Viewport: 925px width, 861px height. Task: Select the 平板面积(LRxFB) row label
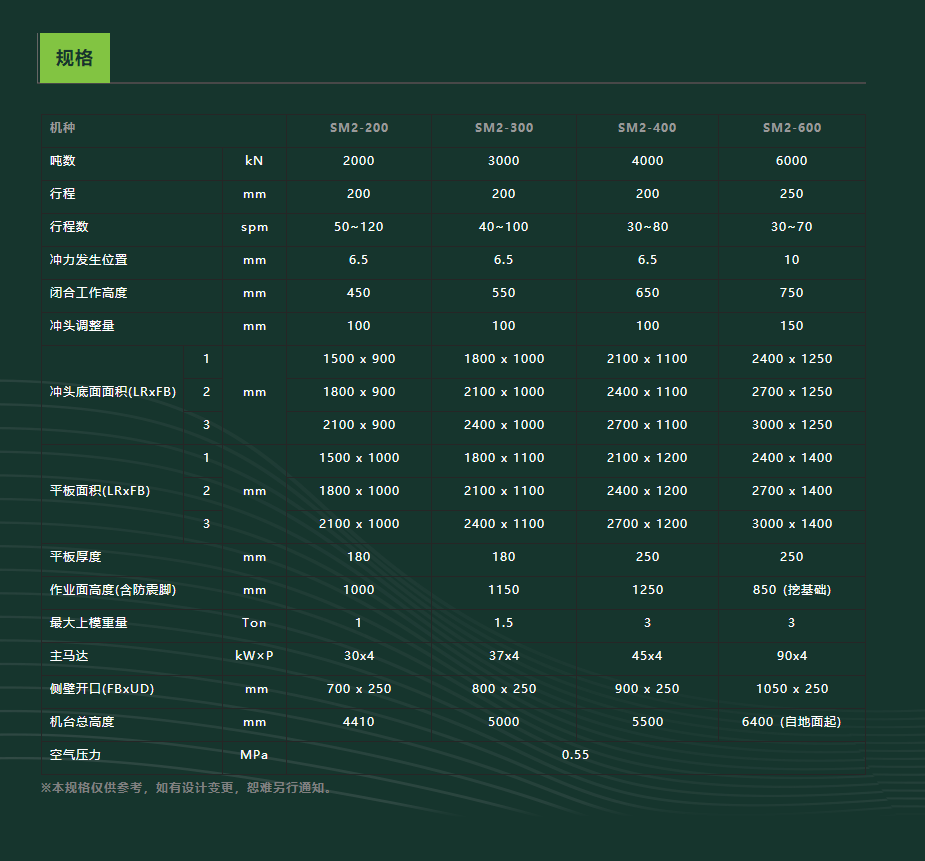(100, 491)
